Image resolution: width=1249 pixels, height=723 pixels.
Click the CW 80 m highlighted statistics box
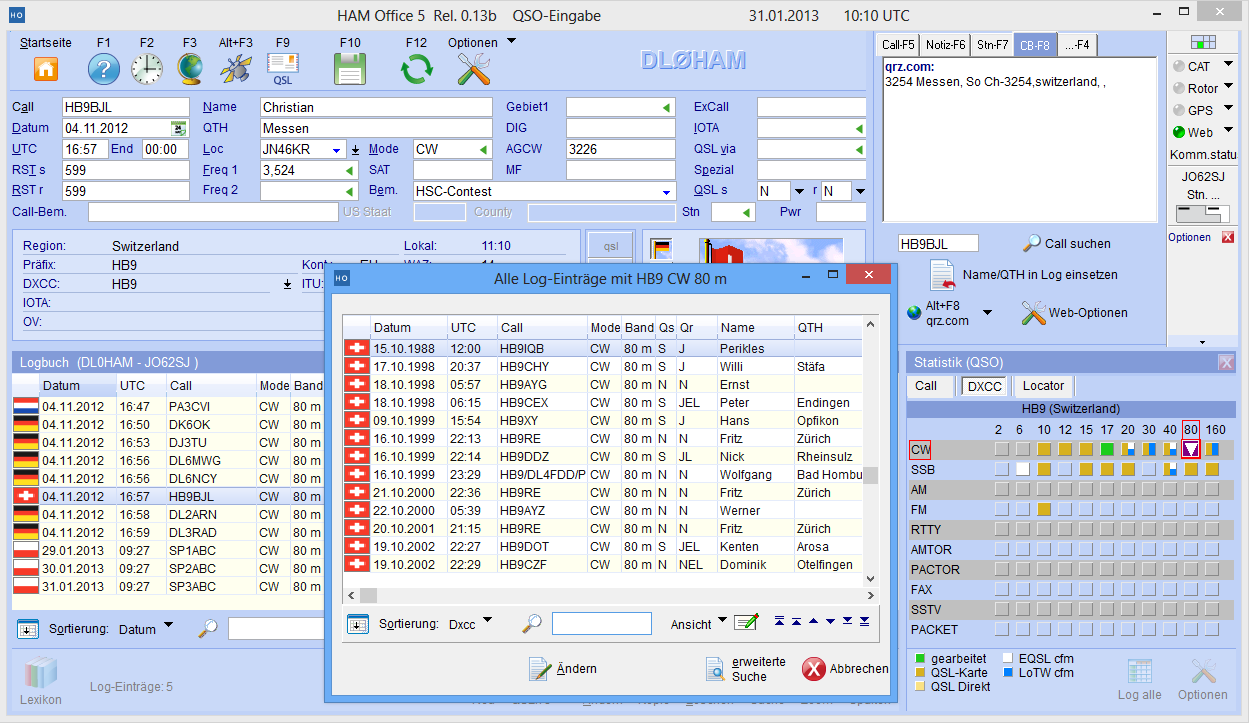click(1191, 449)
